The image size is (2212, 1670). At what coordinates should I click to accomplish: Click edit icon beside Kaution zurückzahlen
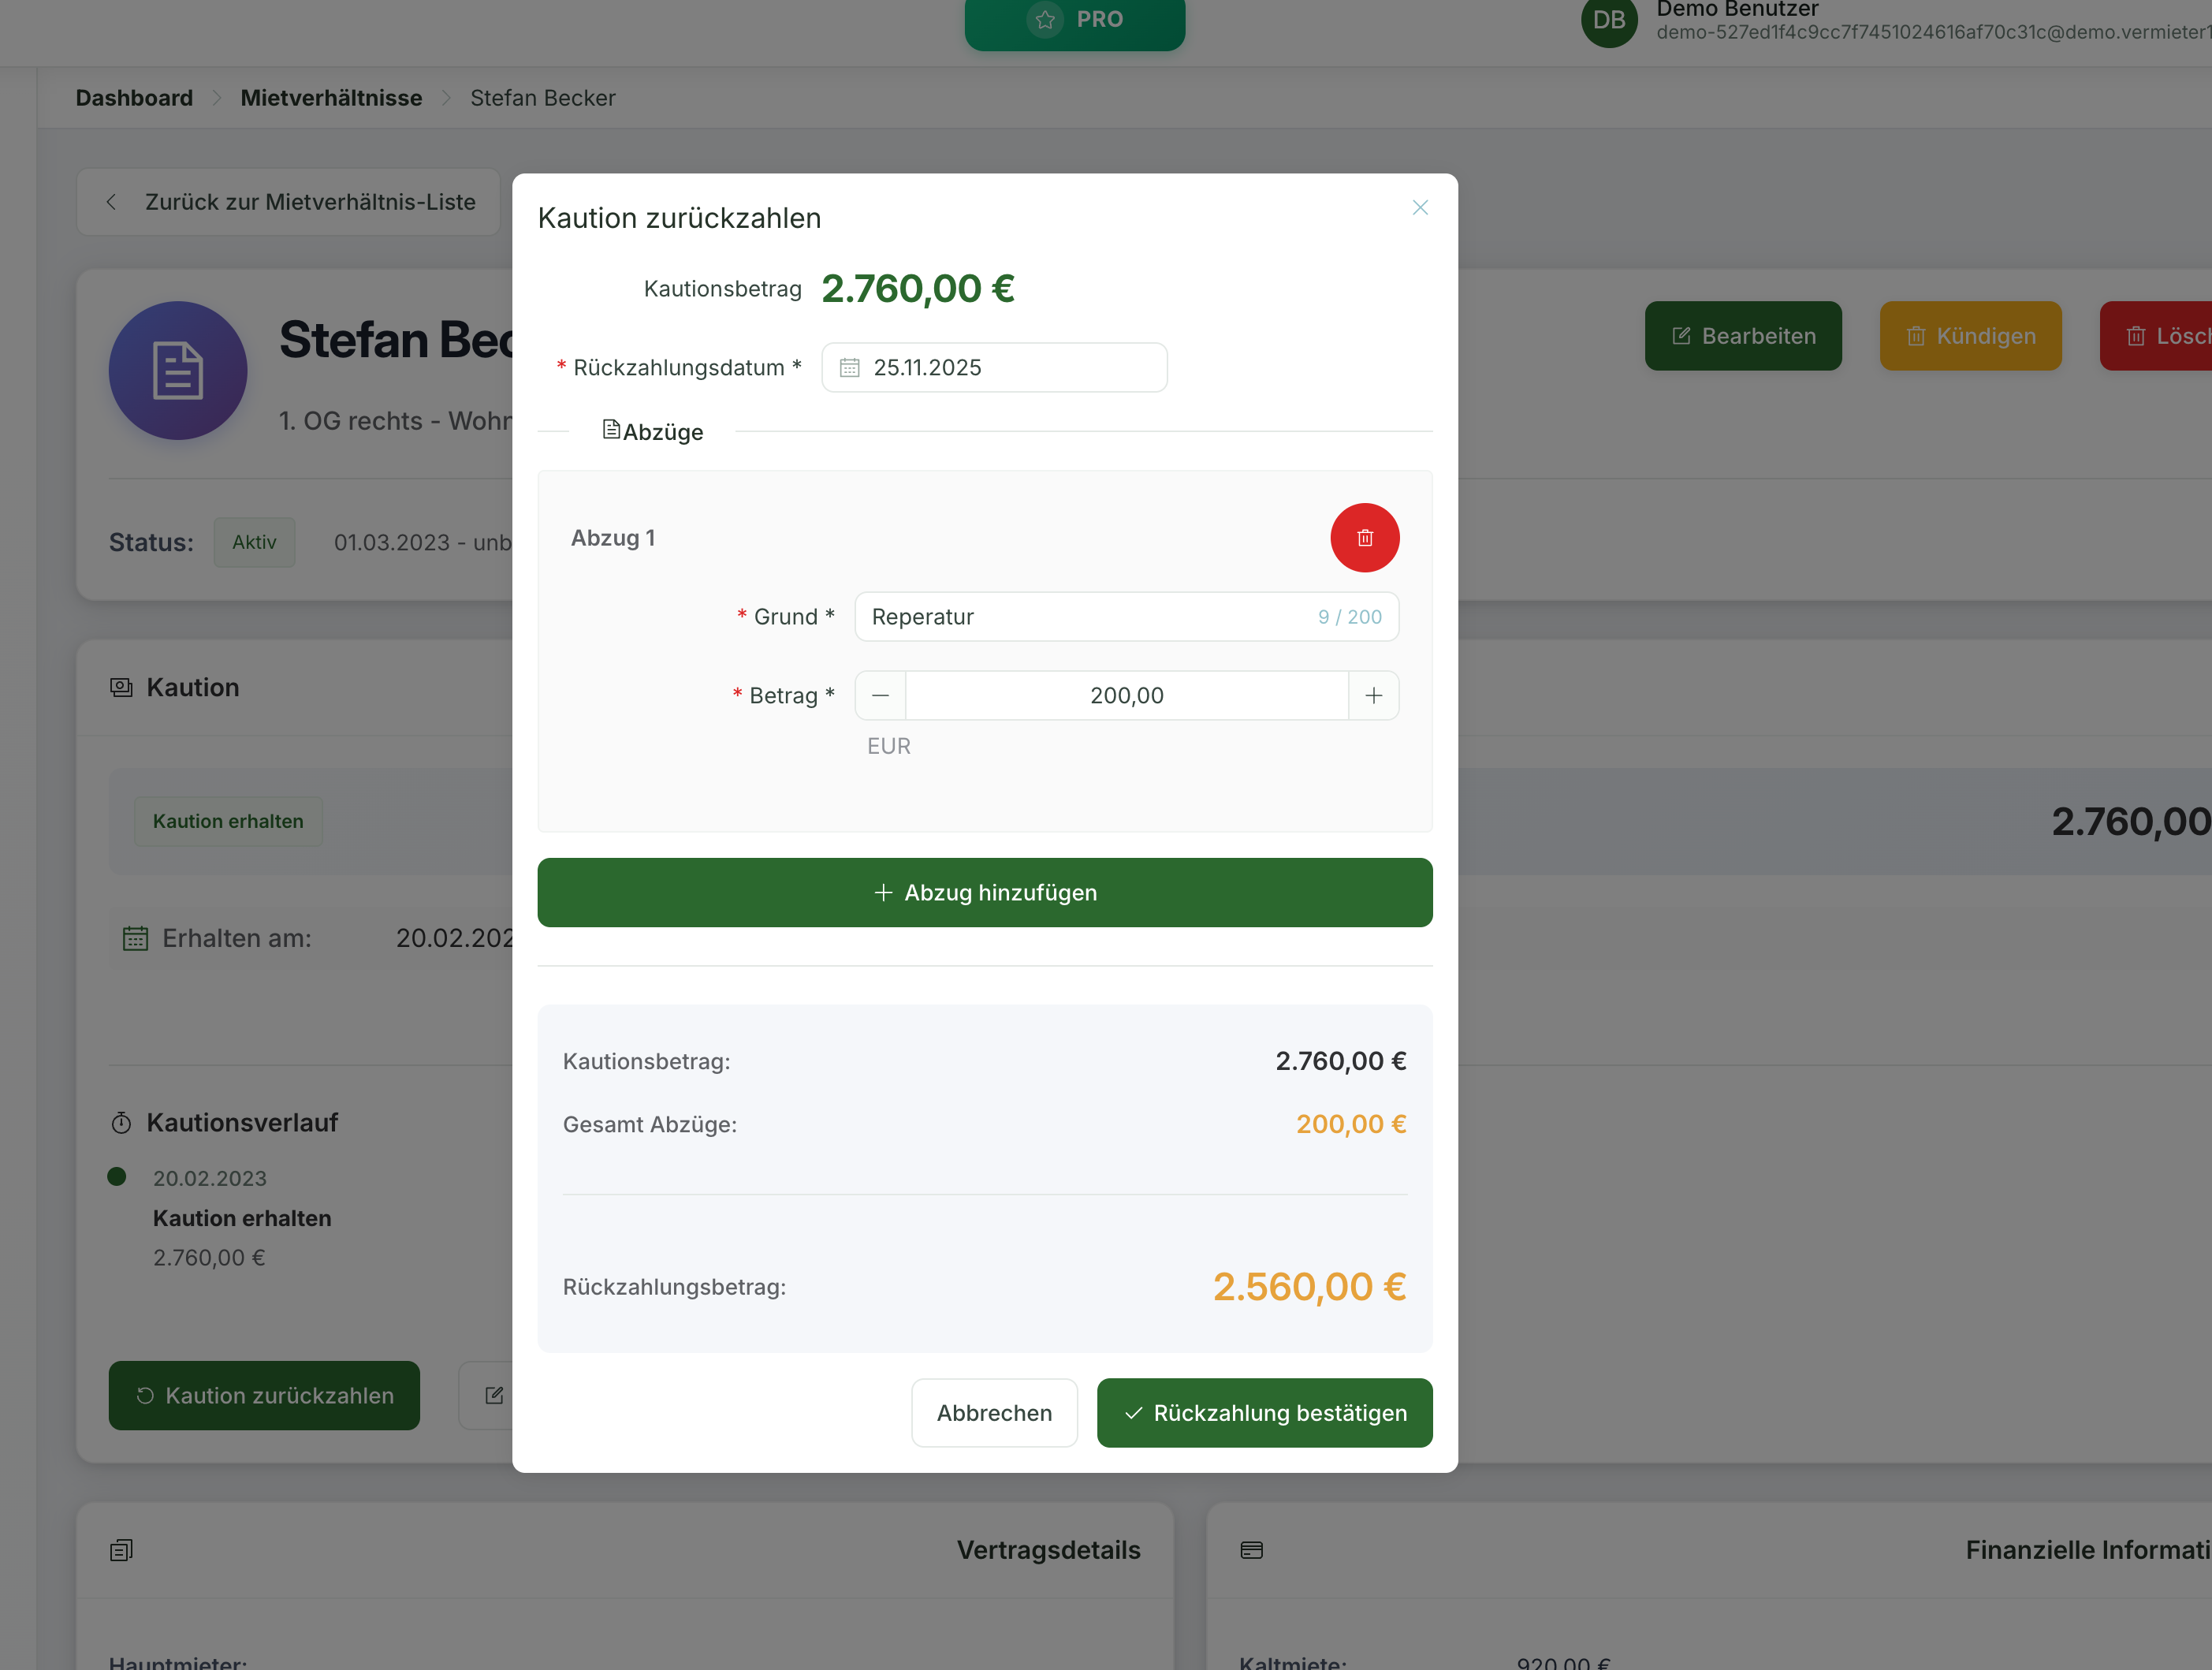click(494, 1395)
